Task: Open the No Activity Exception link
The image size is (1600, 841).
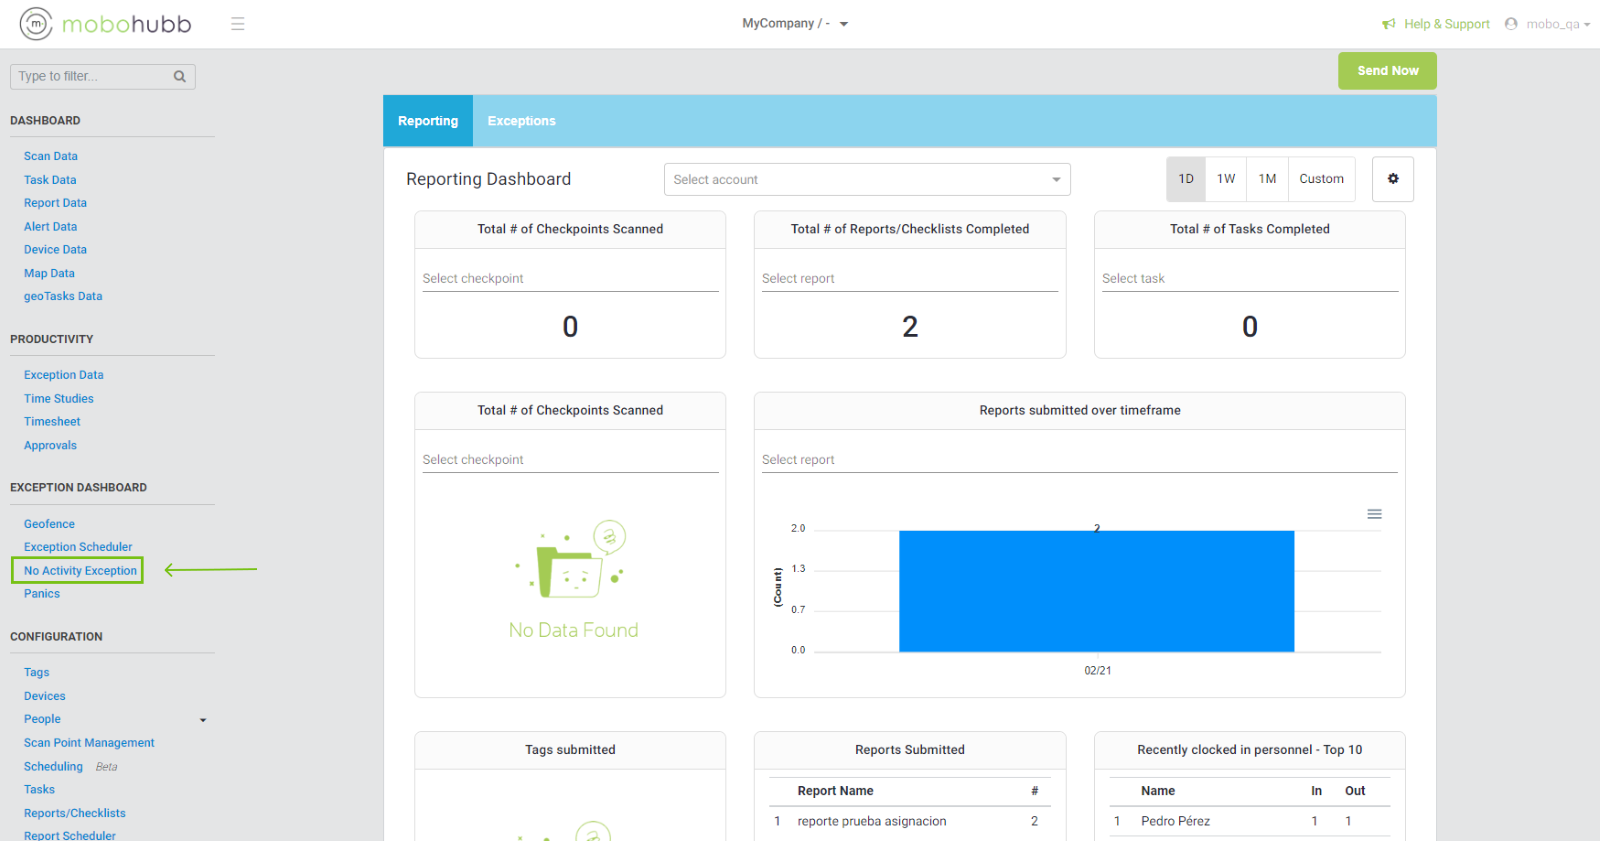Action: (80, 571)
